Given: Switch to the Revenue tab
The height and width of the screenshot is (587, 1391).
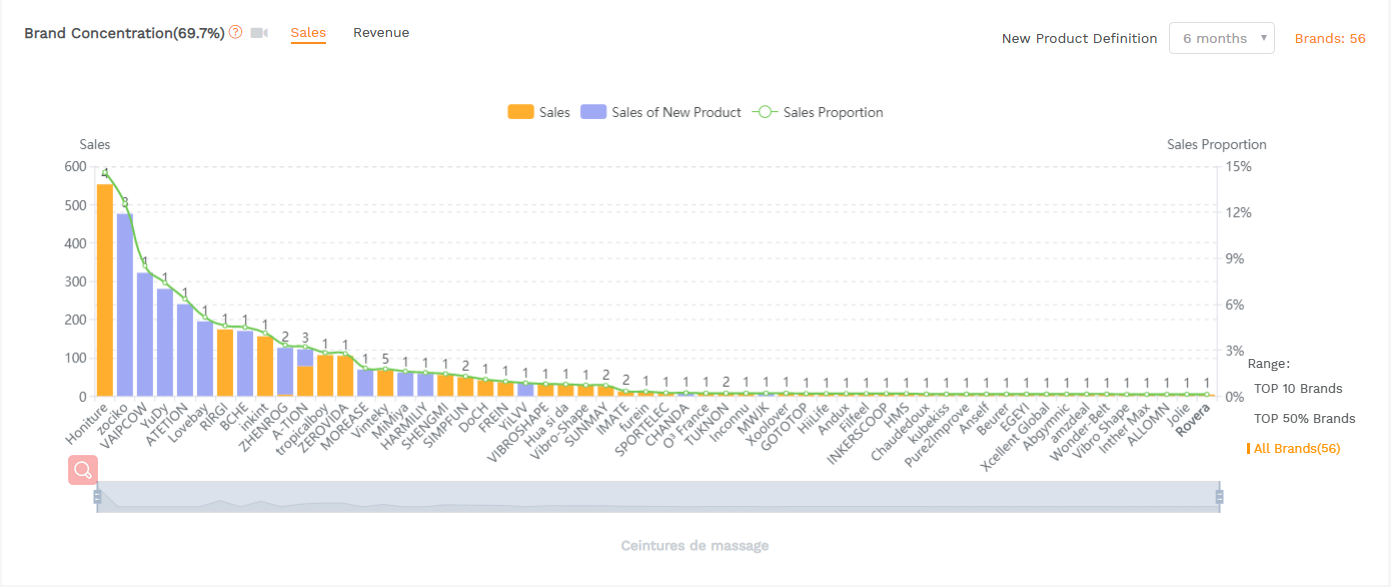Looking at the screenshot, I should (x=381, y=33).
